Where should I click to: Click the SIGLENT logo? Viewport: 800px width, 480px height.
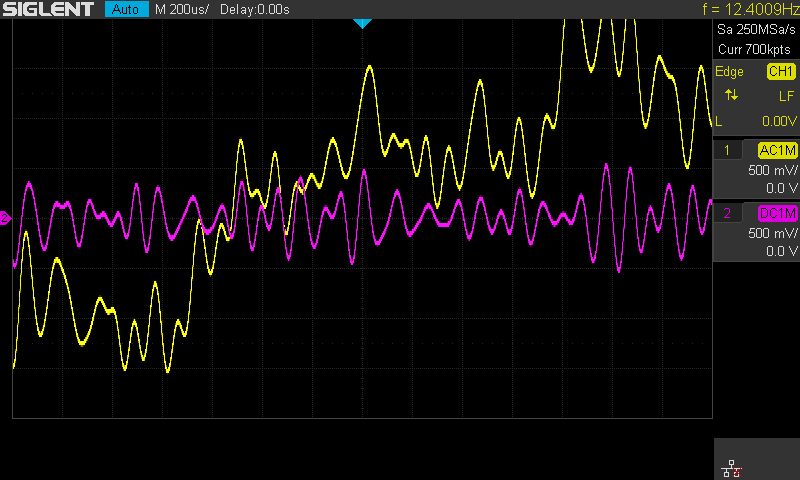point(48,9)
